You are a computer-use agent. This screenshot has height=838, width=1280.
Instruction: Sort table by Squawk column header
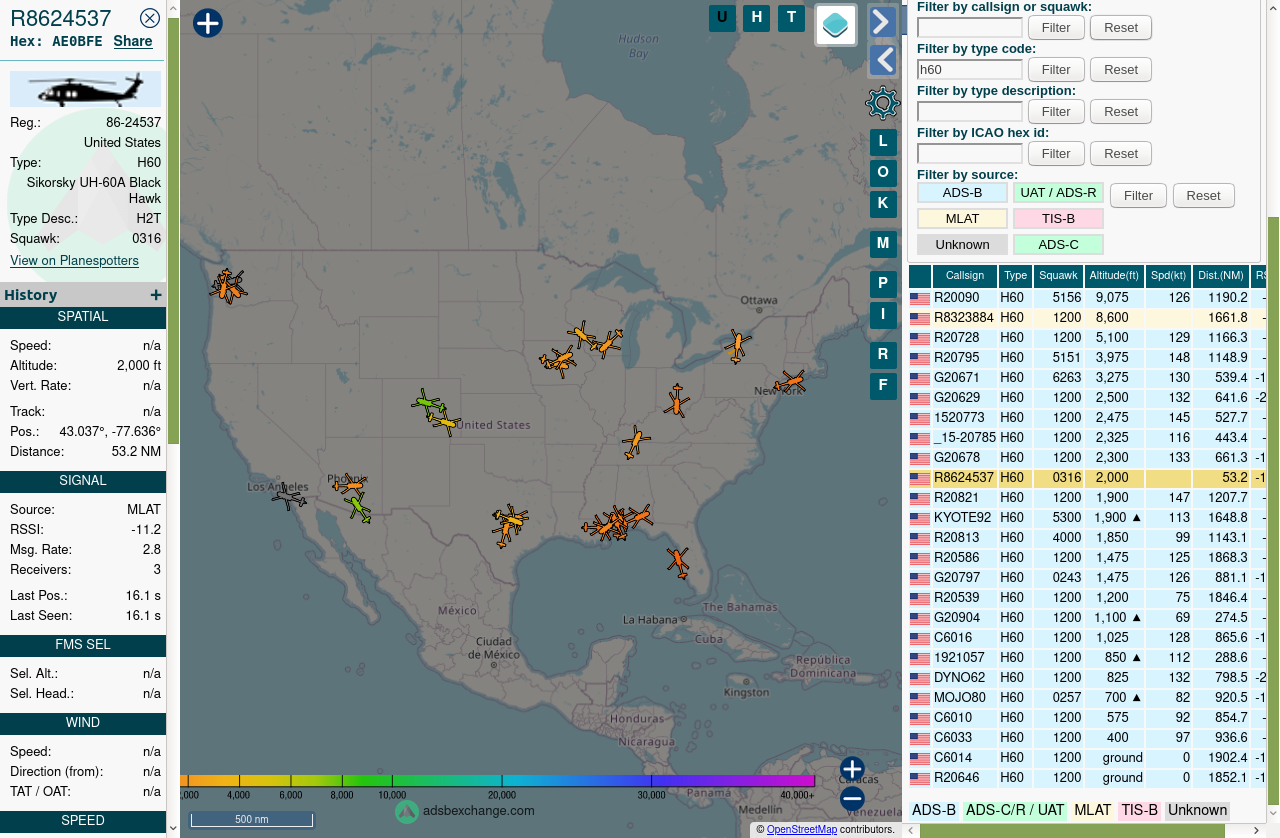(x=1059, y=276)
